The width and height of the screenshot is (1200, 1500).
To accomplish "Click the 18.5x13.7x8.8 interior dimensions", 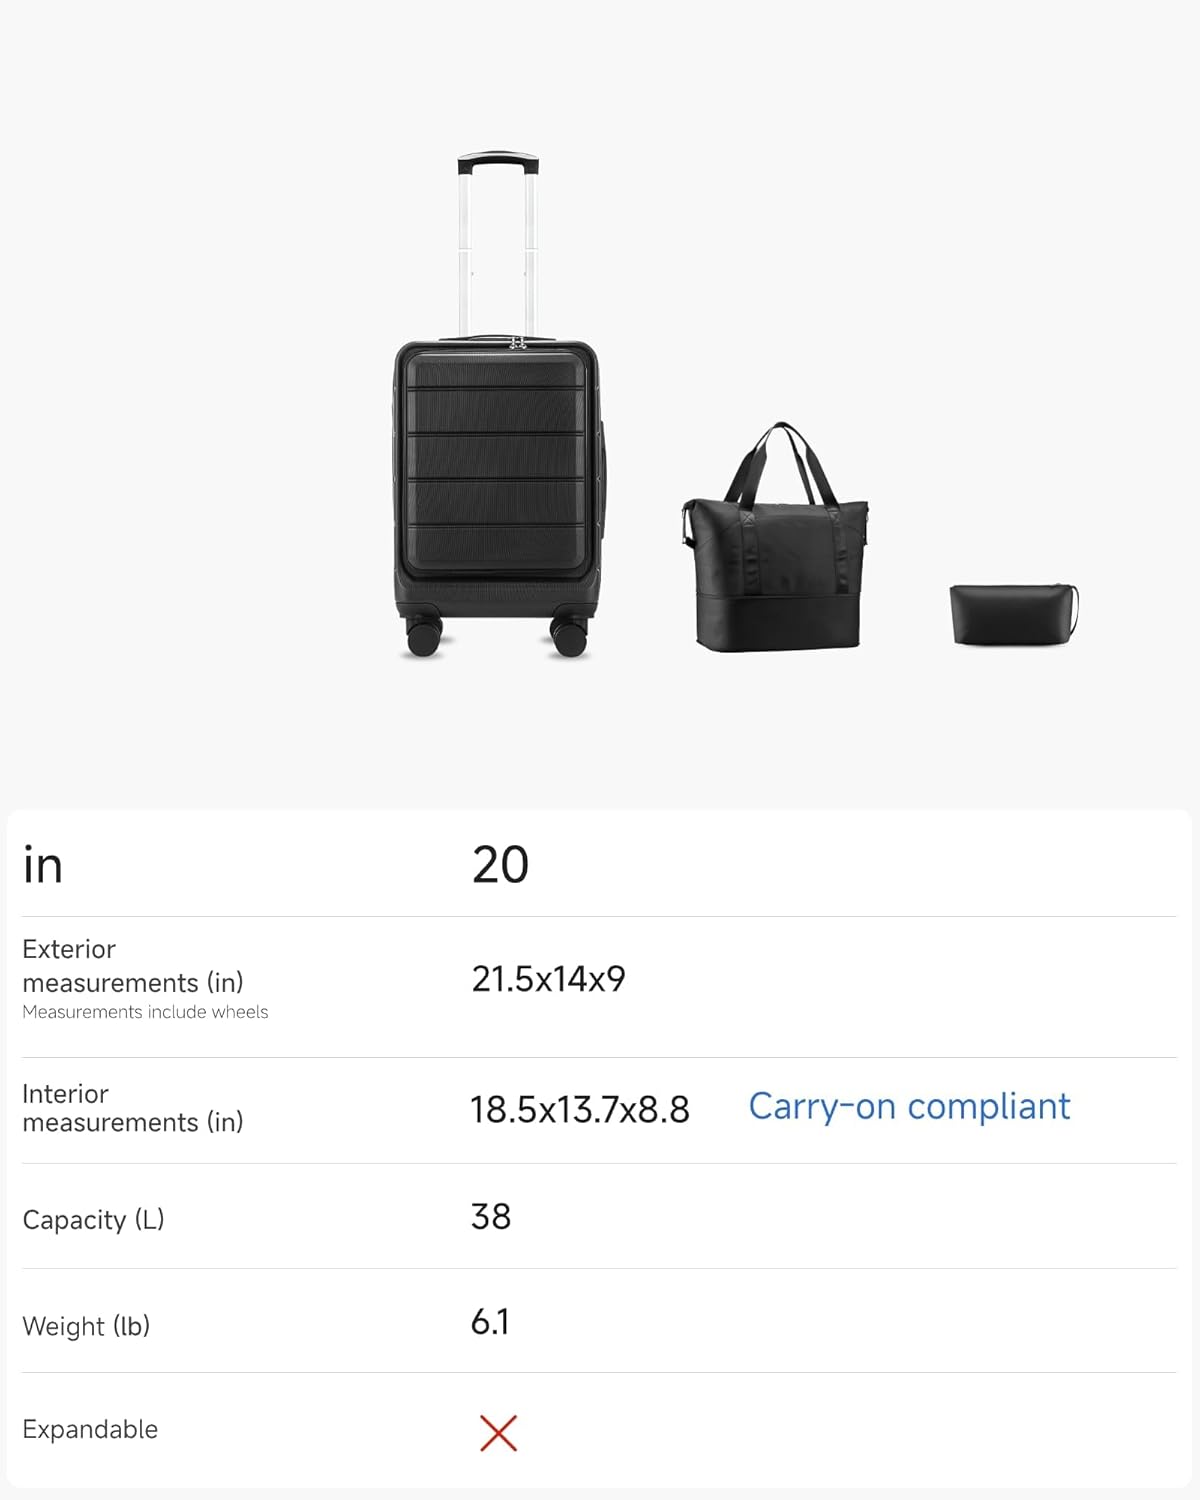I will pos(580,1110).
